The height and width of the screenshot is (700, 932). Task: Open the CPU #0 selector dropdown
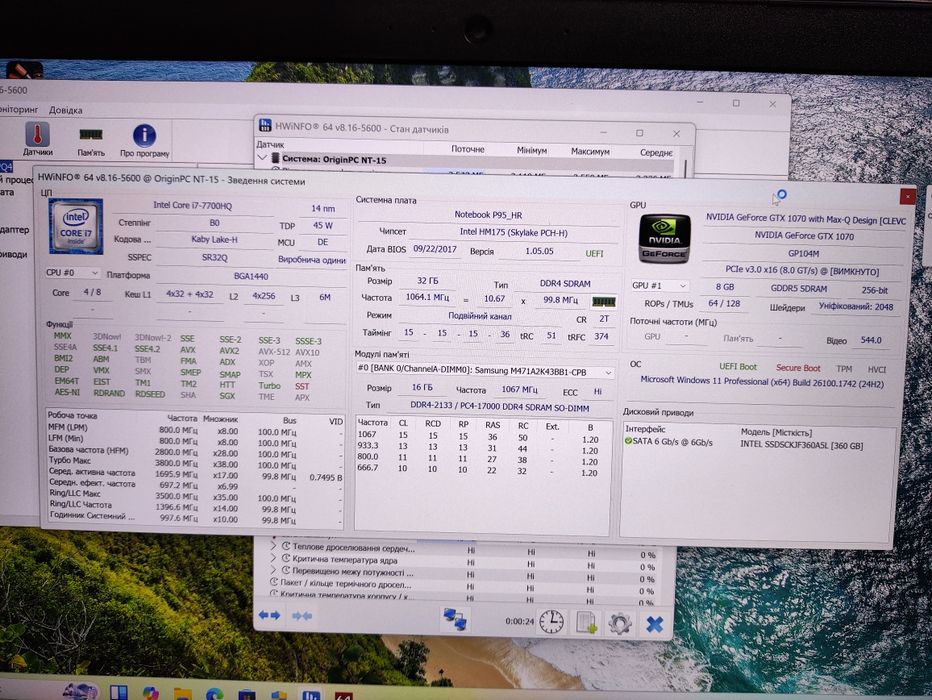click(72, 272)
